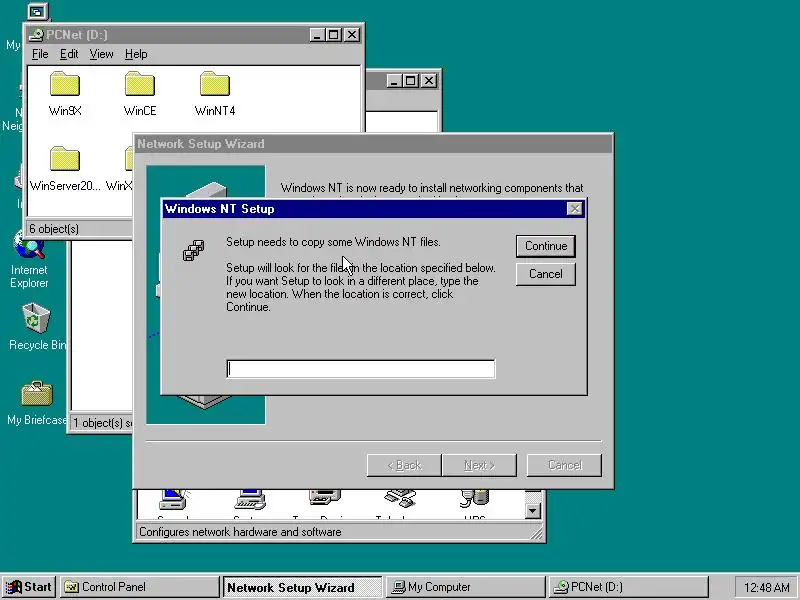Open Help menu in PCNet window
Viewport: 800px width, 600px height.
tap(136, 54)
